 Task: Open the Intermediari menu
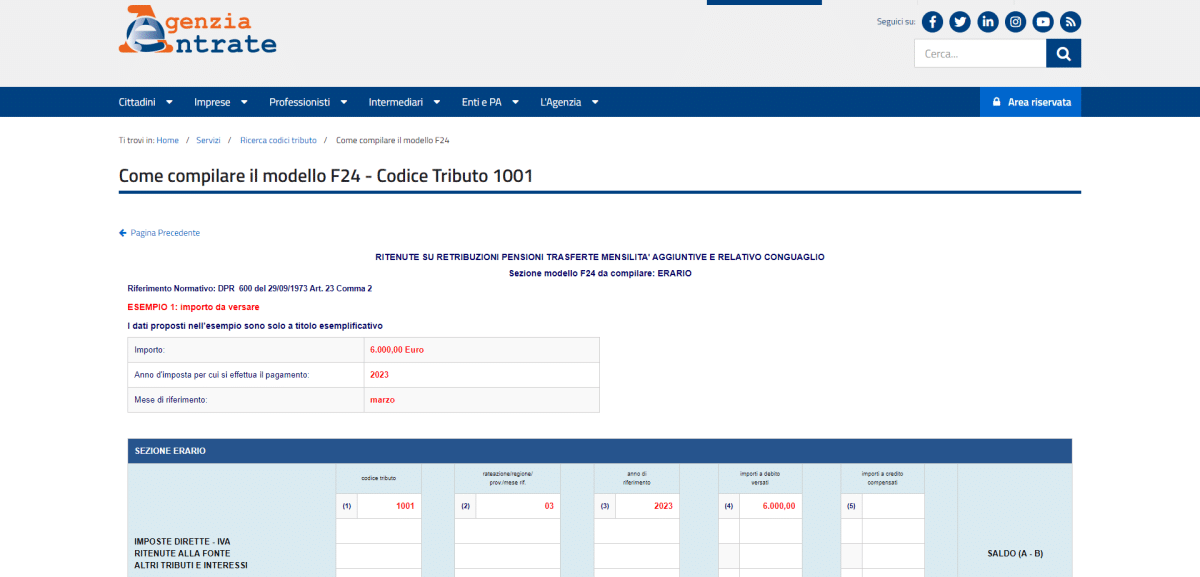403,102
